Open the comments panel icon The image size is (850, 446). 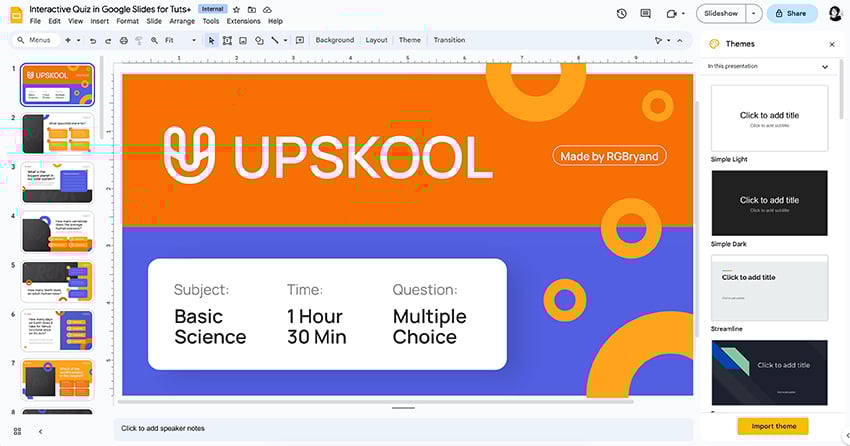pos(645,14)
